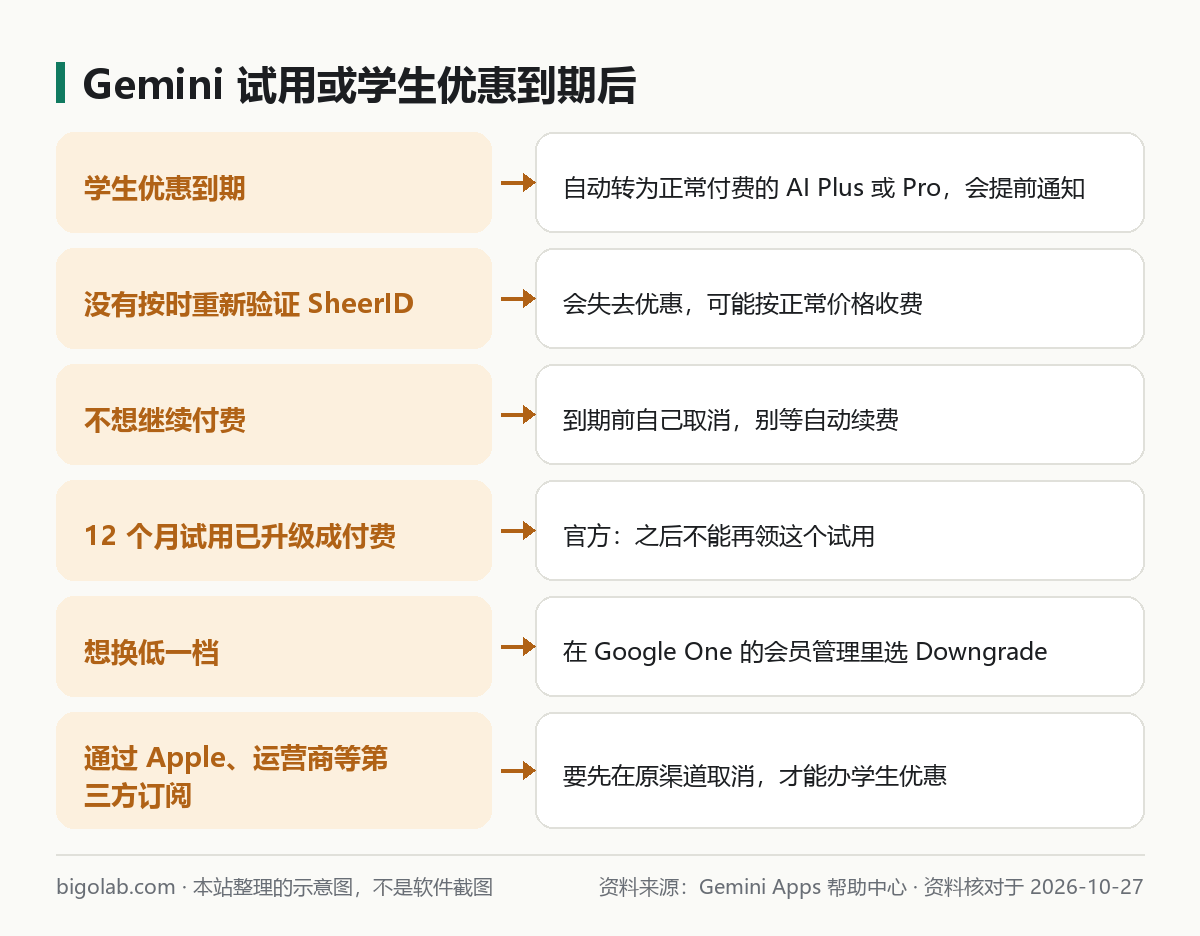Screen dimensions: 1200x936
Task: Click the "资料来源：Gemini Apps 帮助中心" footer text
Action: (752, 887)
